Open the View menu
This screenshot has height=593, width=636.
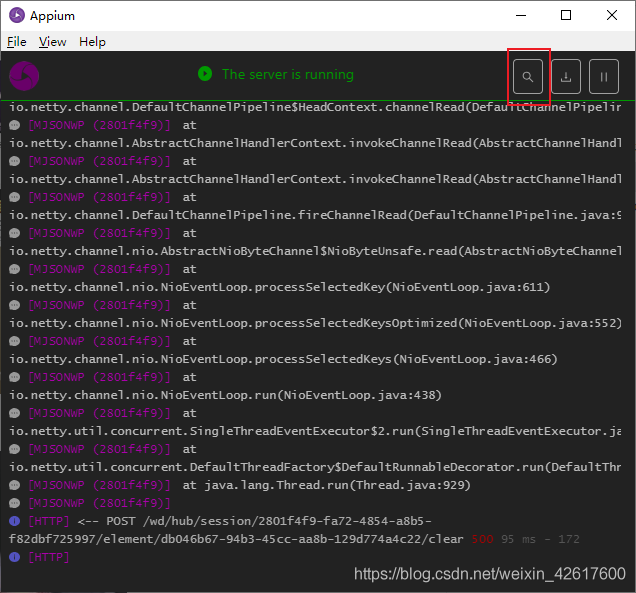53,42
